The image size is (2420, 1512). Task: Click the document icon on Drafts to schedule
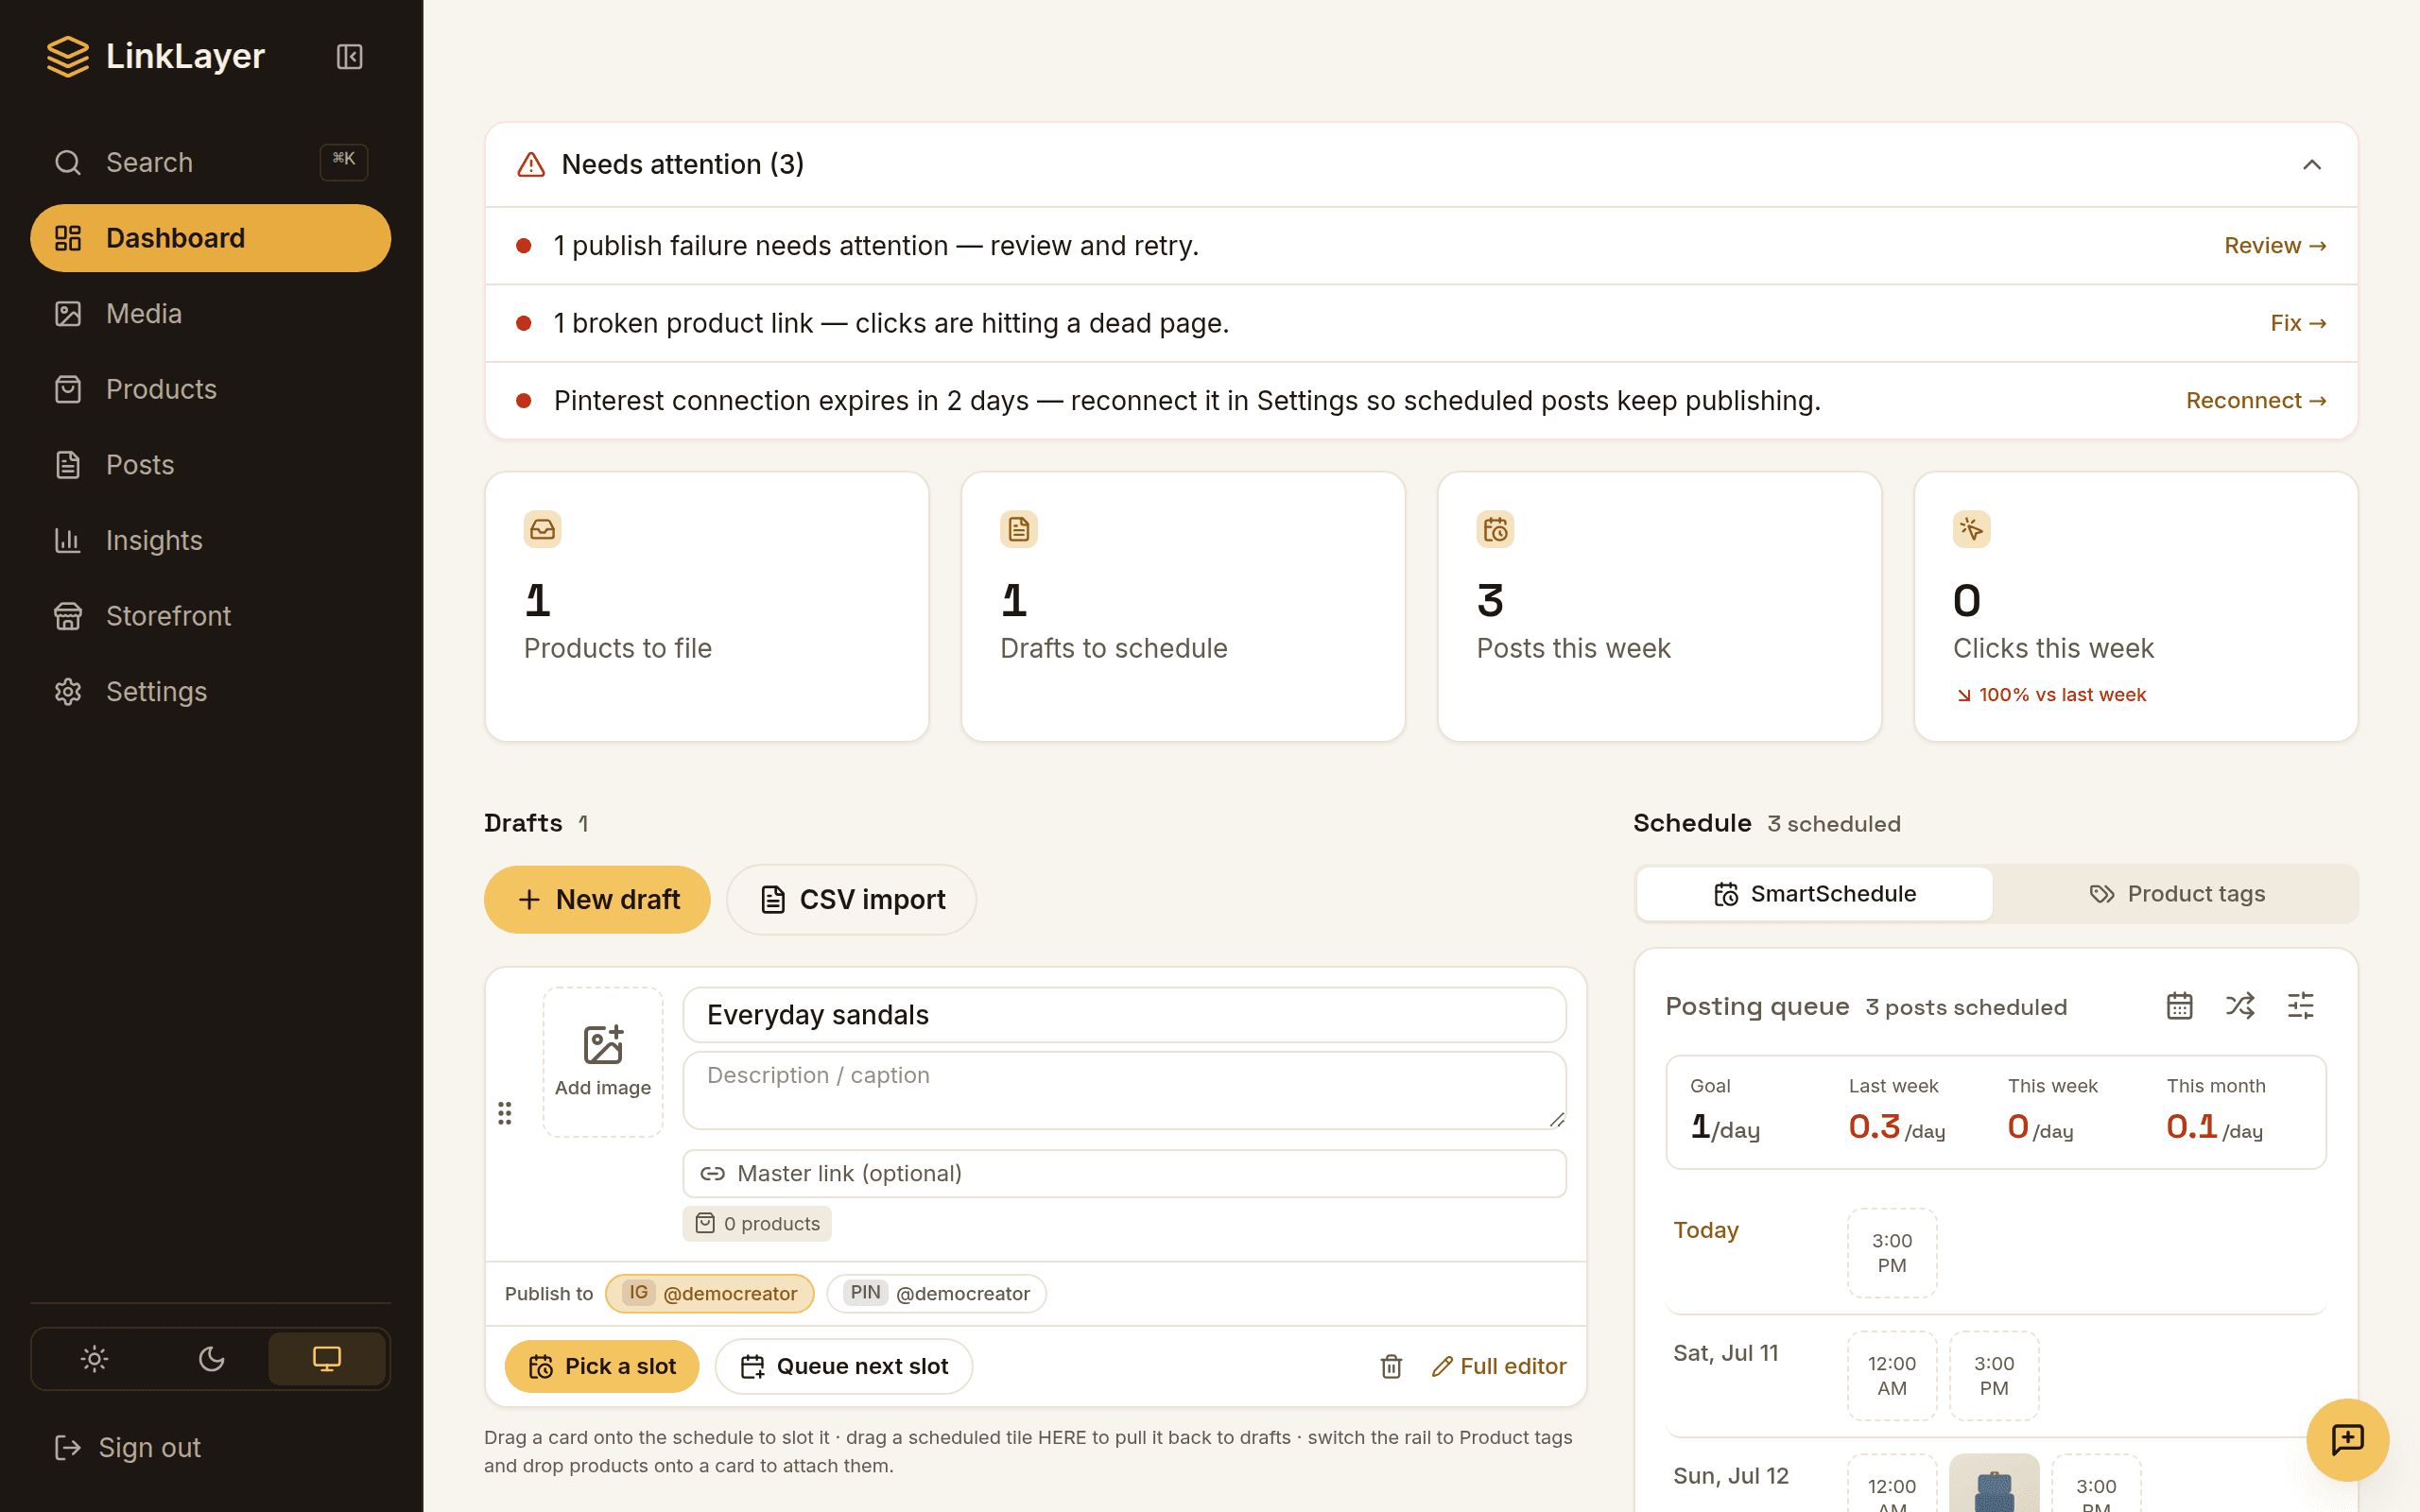1019,529
